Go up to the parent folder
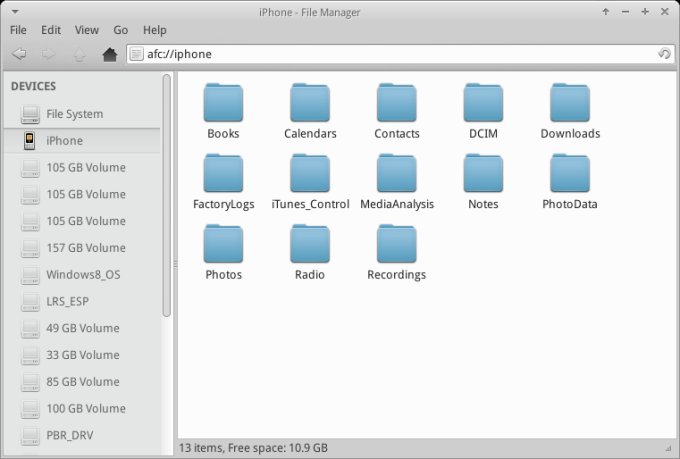The image size is (680, 459). [80, 54]
